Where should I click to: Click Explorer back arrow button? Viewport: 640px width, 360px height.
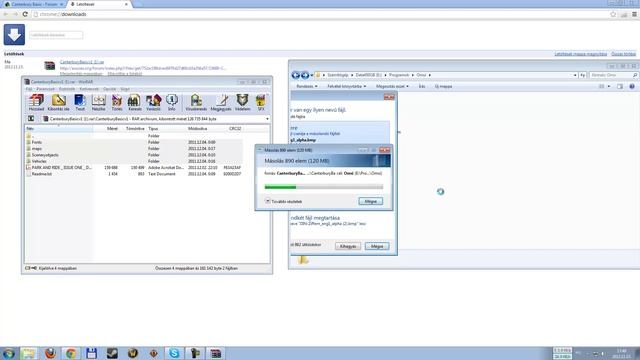click(296, 75)
